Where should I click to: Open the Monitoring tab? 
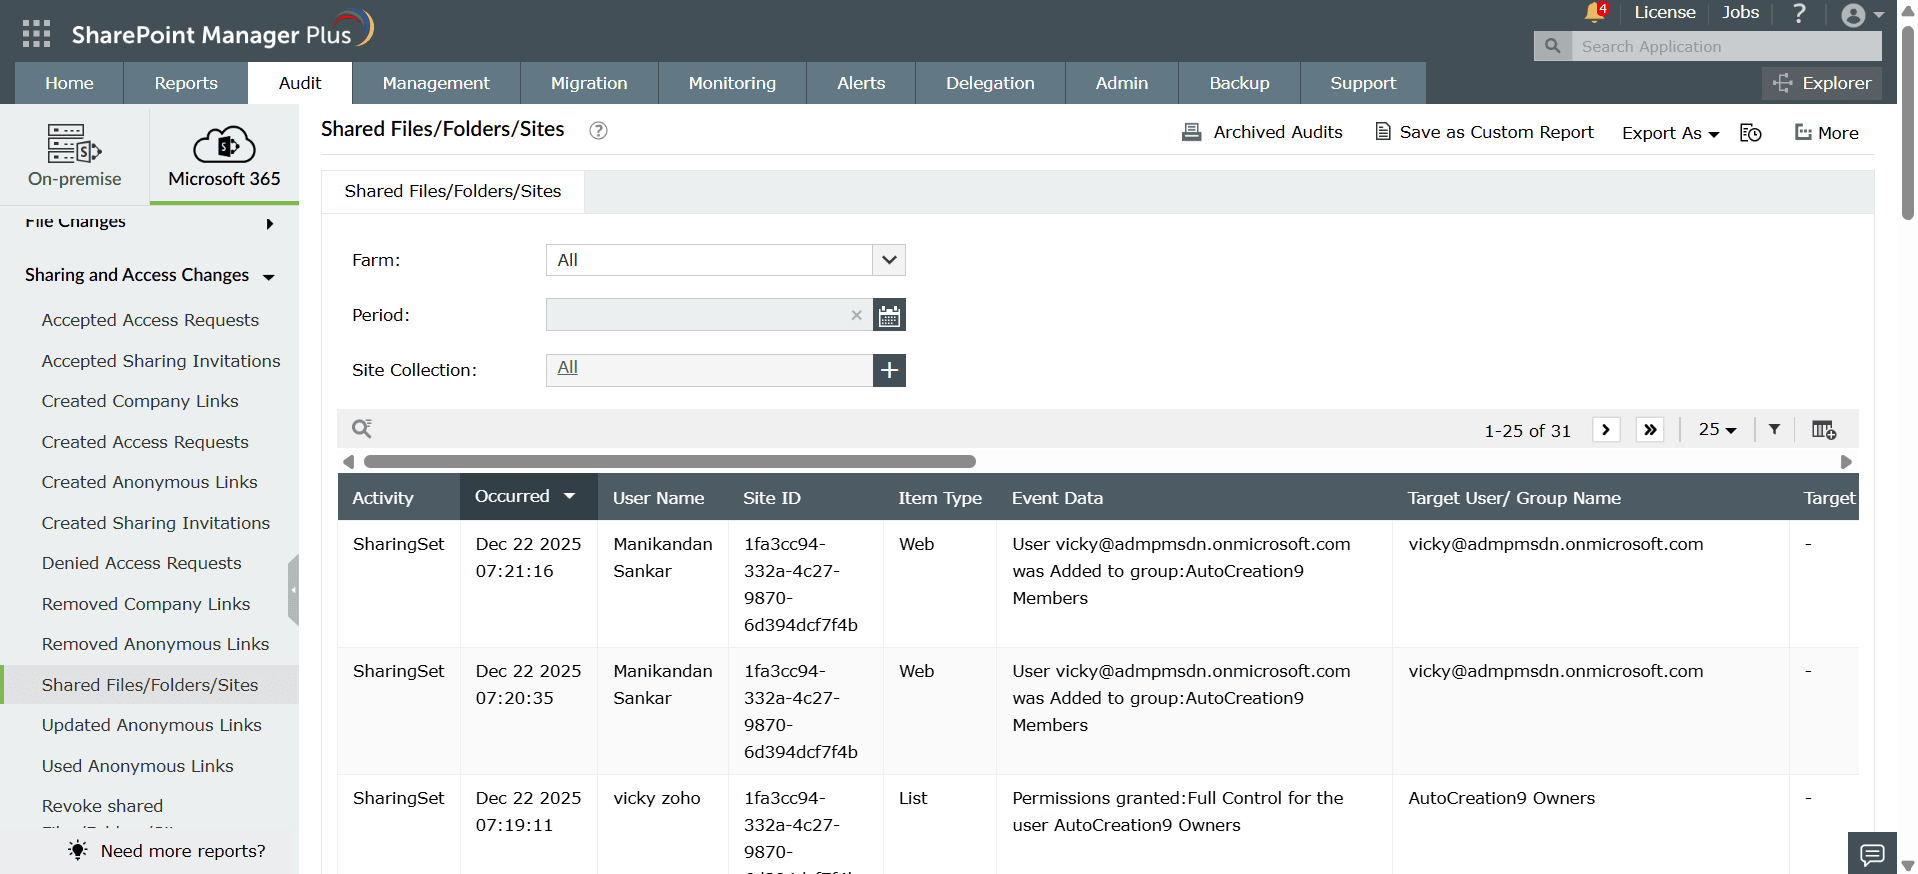(732, 83)
